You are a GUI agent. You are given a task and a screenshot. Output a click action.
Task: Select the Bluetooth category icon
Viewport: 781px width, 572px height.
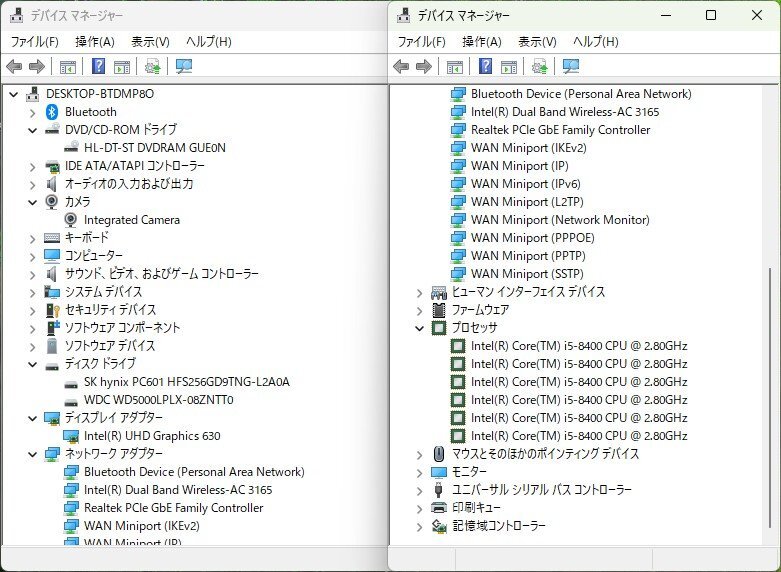point(52,112)
